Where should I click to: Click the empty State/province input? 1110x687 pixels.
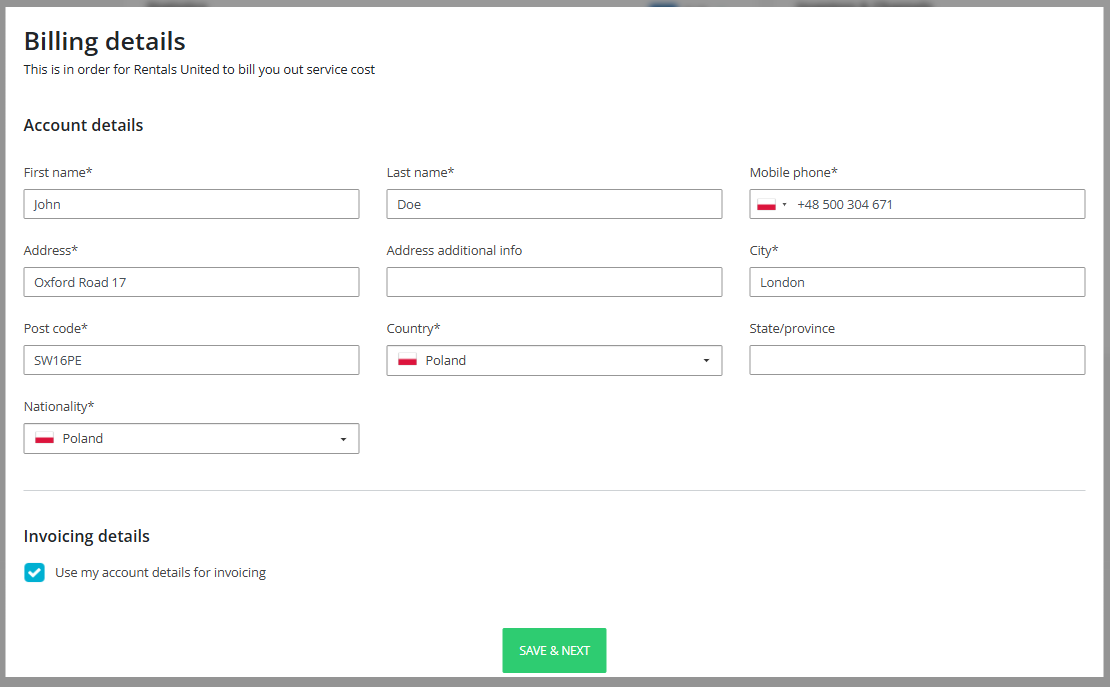coord(917,360)
